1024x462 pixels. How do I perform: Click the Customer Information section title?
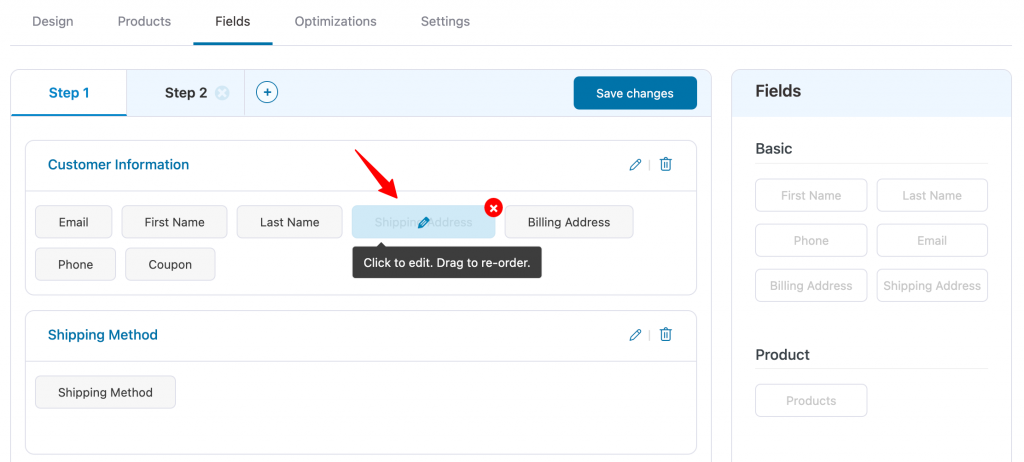pos(118,165)
